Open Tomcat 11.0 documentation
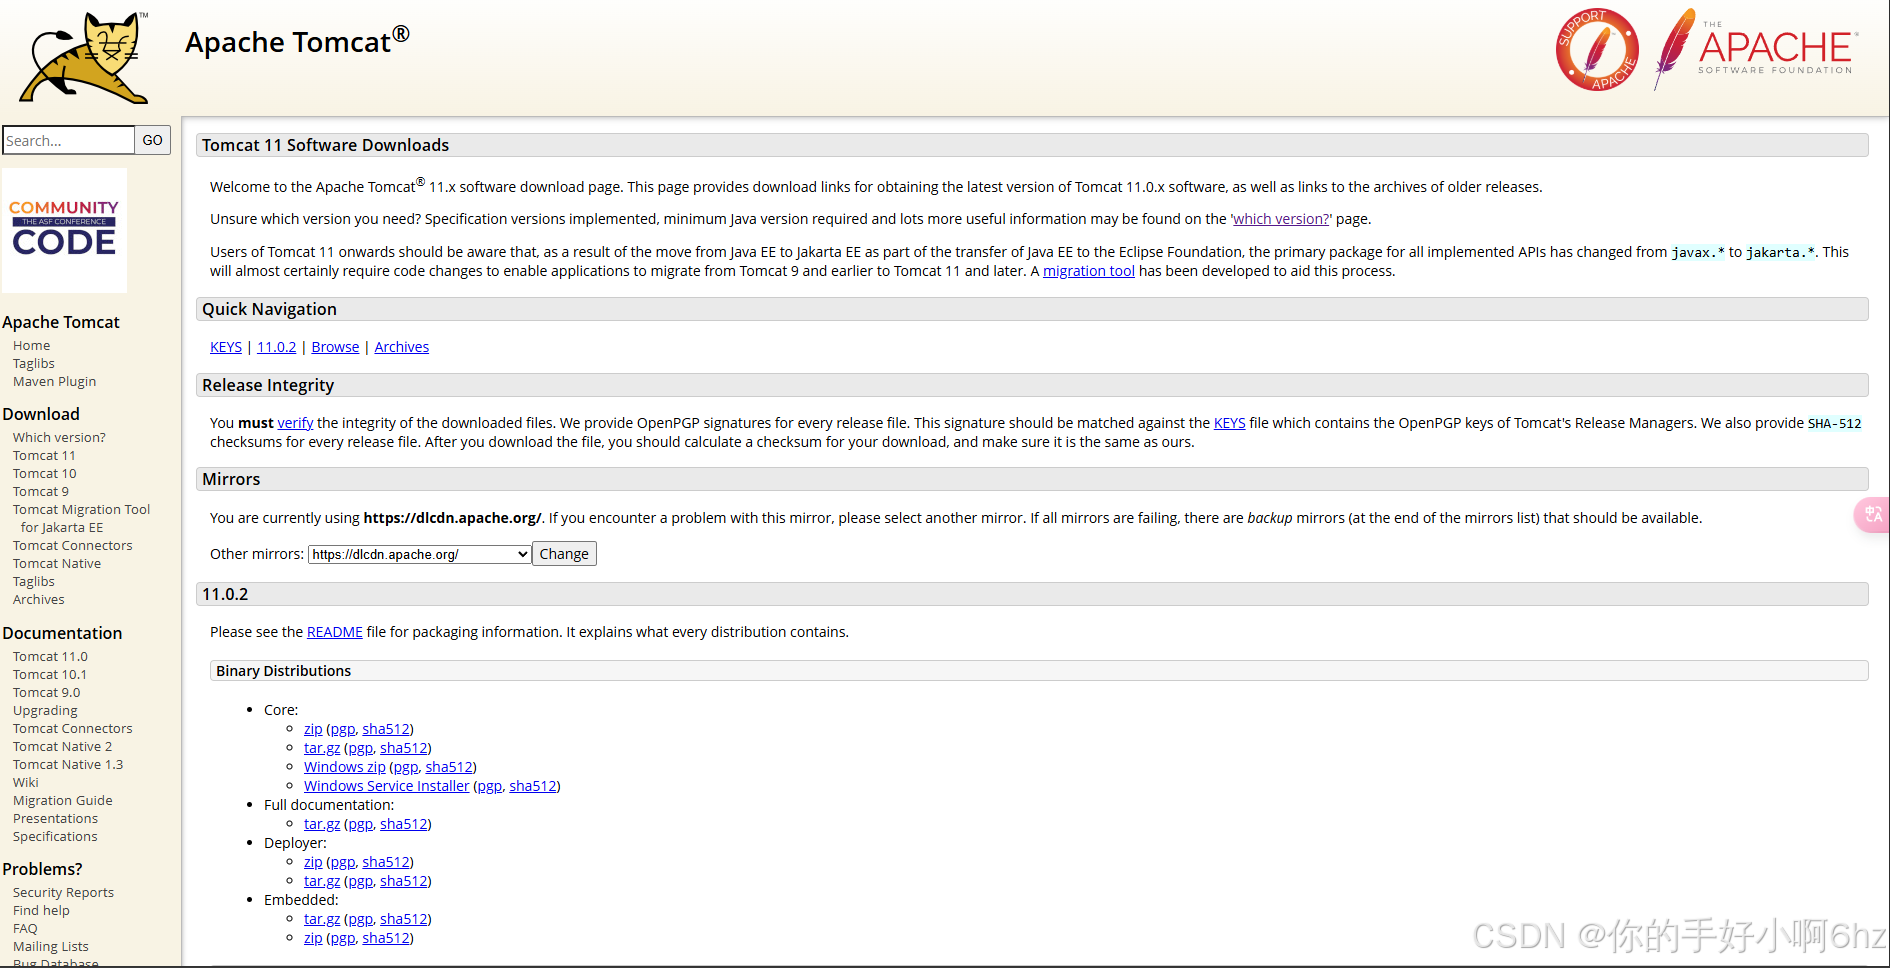The image size is (1890, 968). click(x=50, y=656)
